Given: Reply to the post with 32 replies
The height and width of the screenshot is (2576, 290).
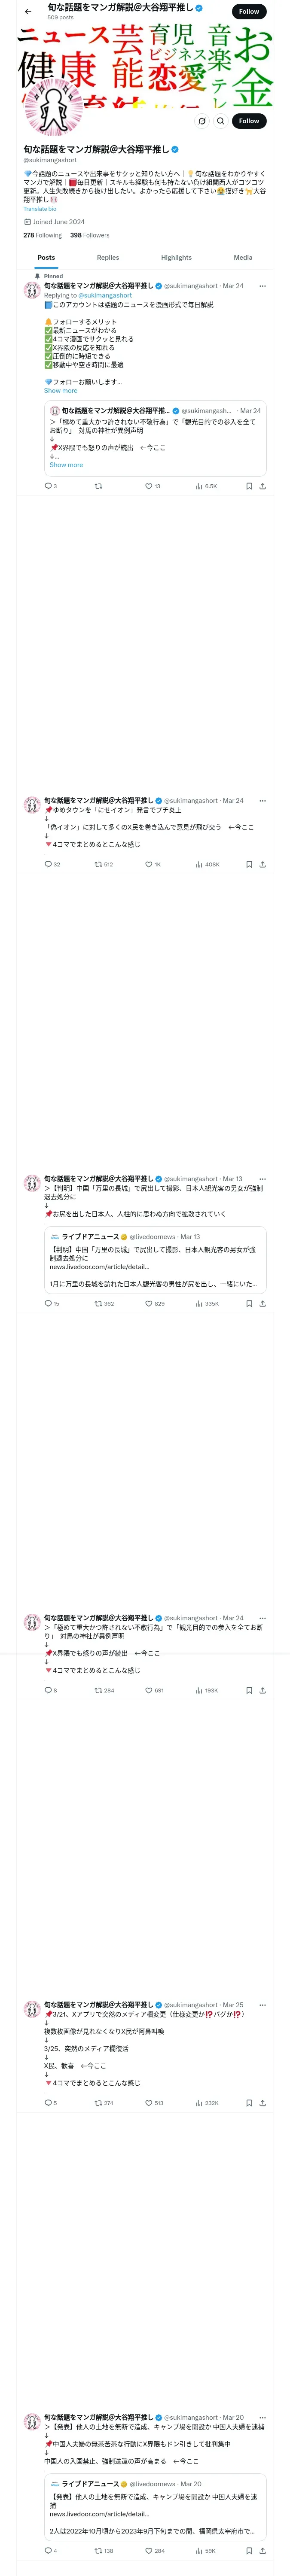Looking at the screenshot, I should click(52, 864).
